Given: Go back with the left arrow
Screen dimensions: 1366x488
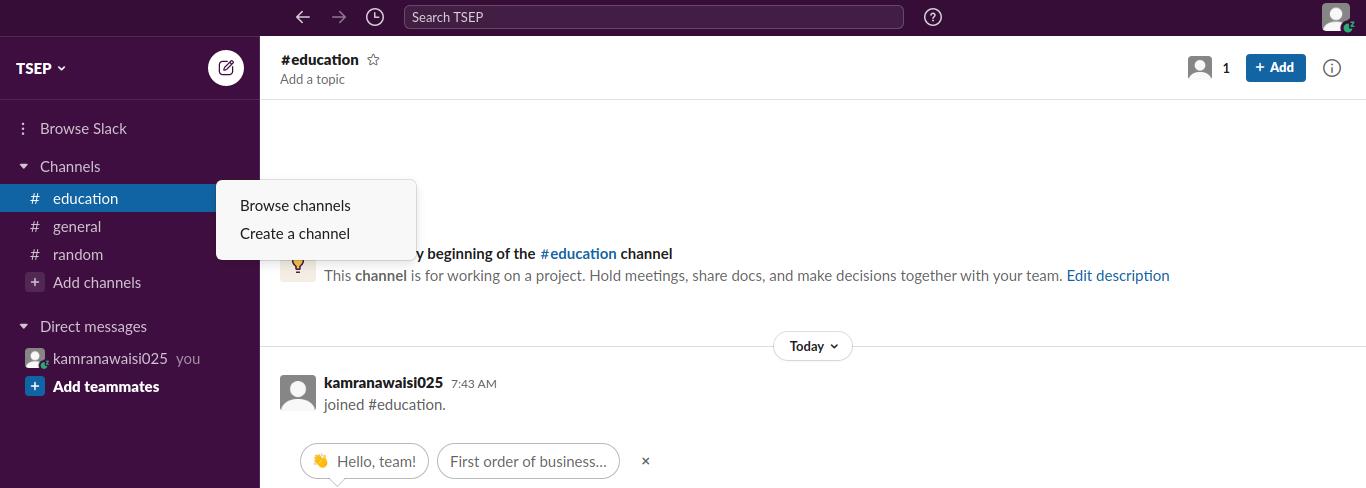Looking at the screenshot, I should (302, 17).
